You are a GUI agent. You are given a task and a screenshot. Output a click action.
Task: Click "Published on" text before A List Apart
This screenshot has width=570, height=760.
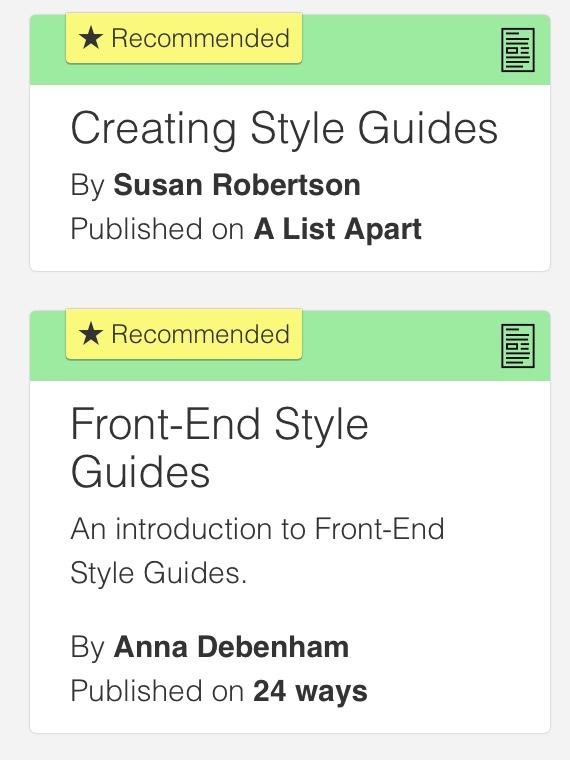click(157, 229)
